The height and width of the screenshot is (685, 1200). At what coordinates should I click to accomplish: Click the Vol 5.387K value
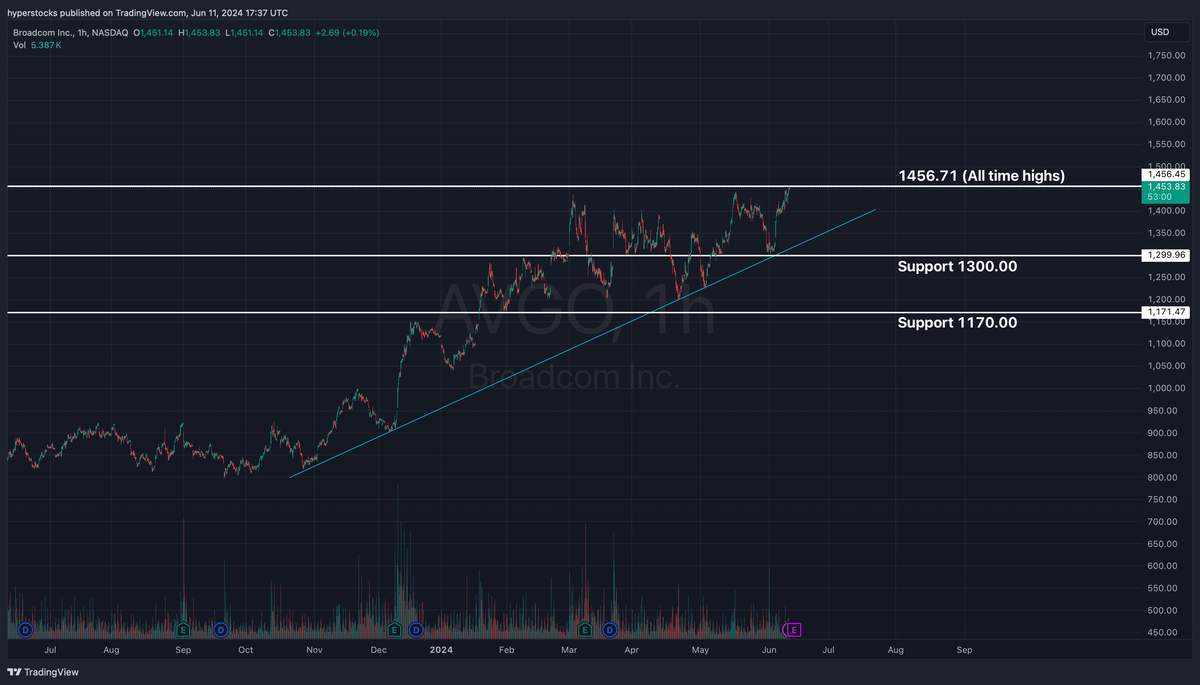point(45,45)
